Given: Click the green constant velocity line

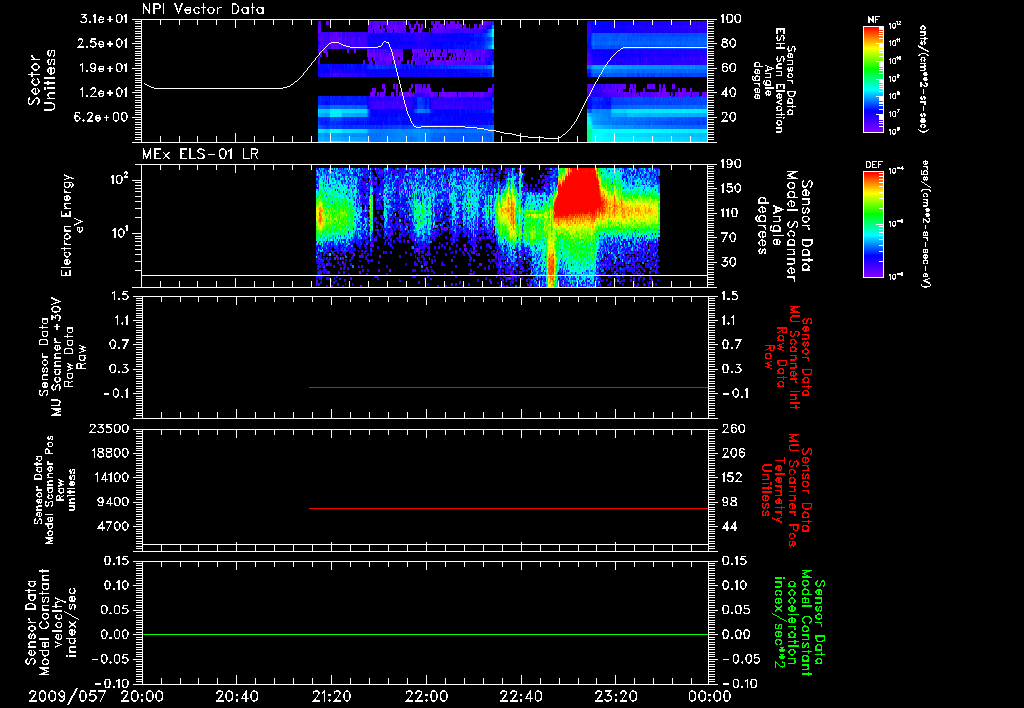Looking at the screenshot, I should coord(425,634).
